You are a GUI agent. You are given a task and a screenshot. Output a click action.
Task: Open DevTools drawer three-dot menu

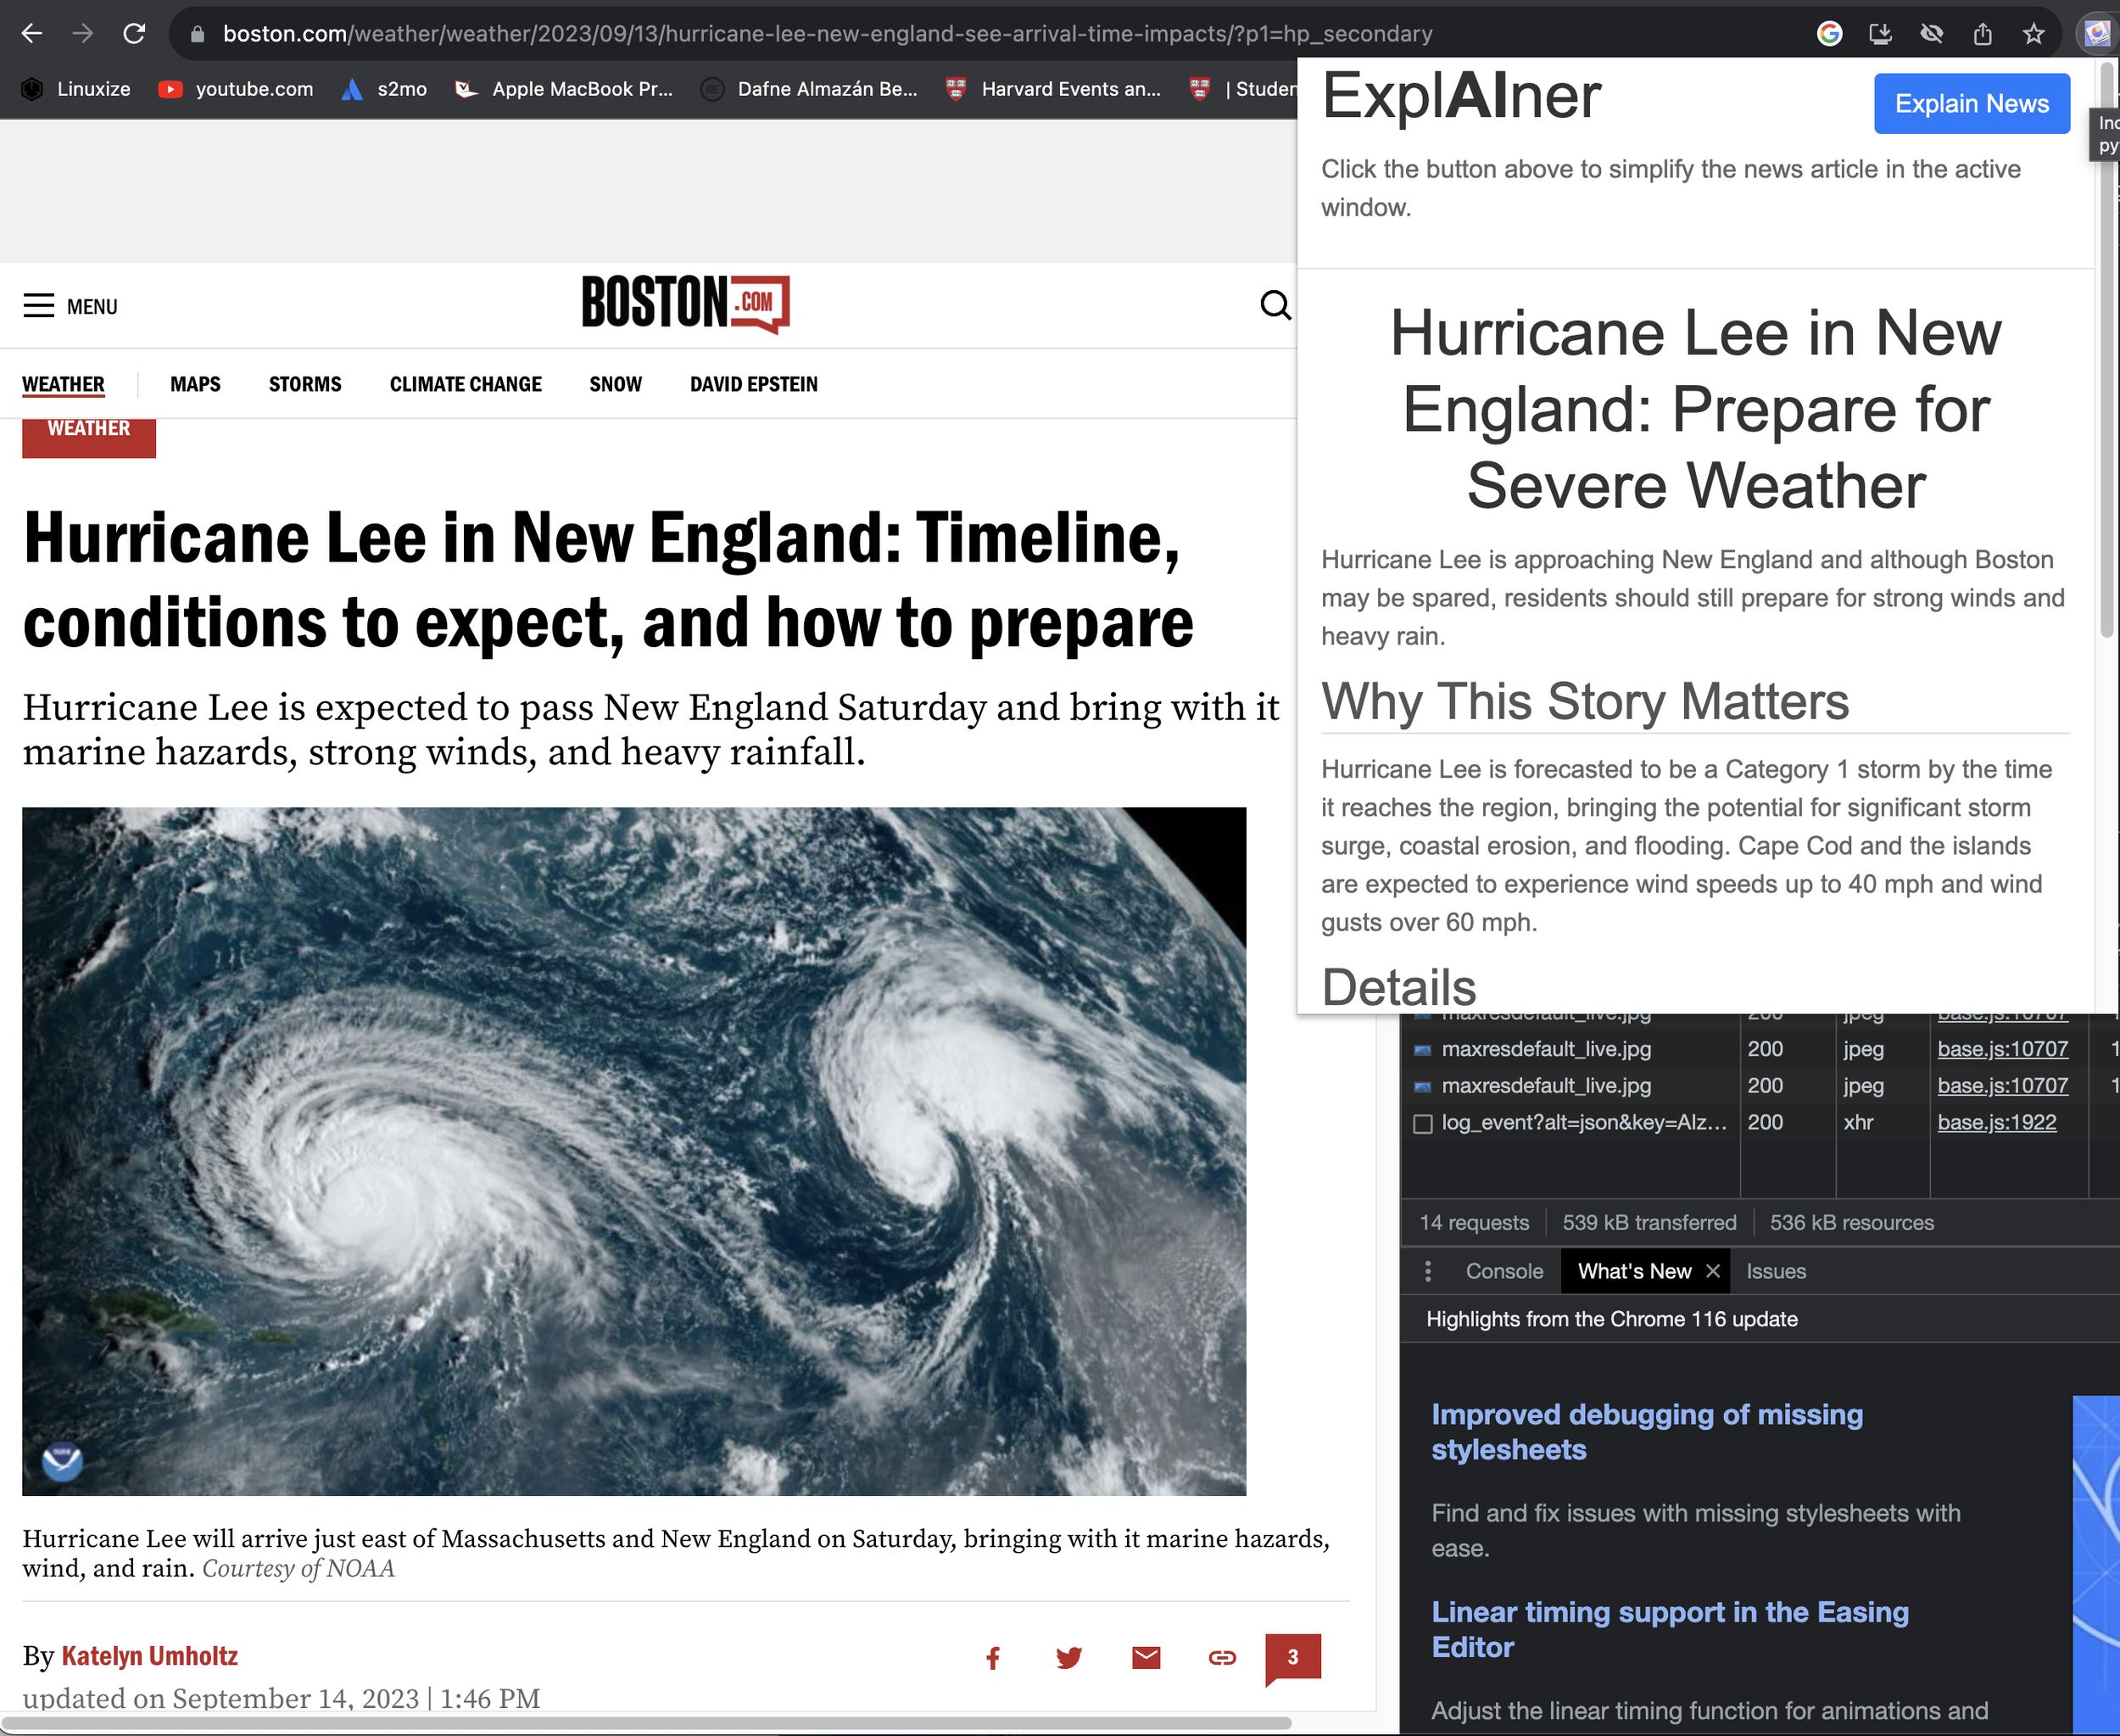point(1427,1271)
